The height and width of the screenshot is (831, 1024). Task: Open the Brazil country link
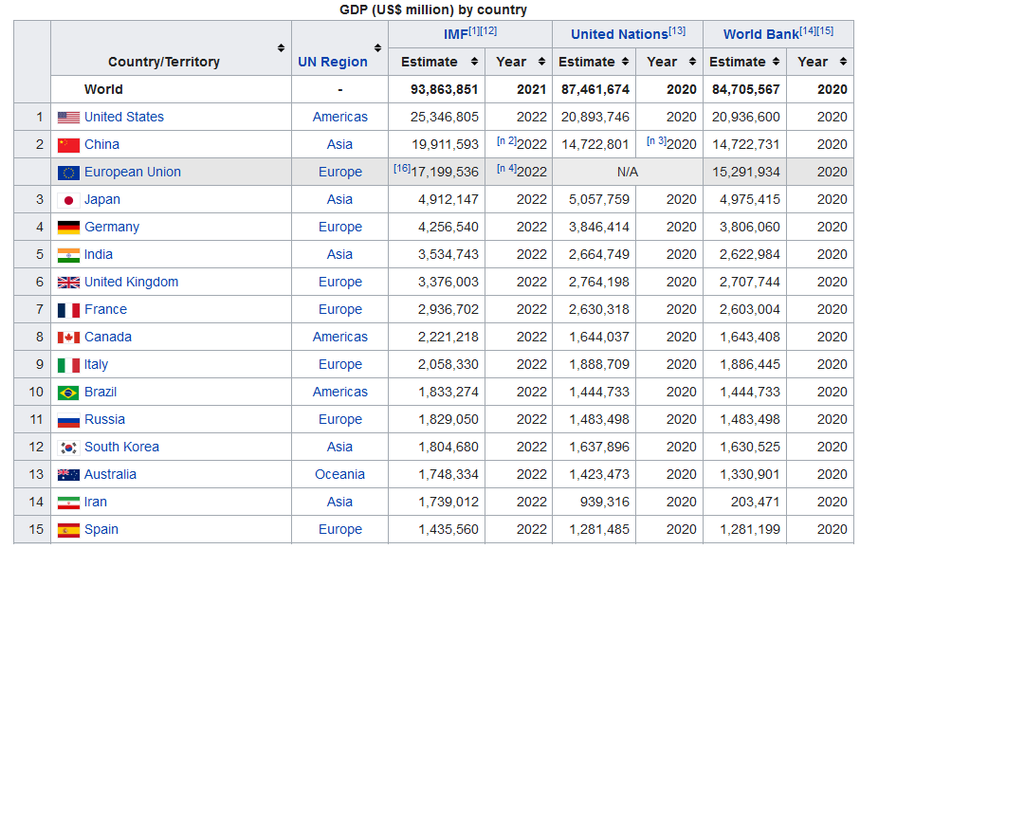click(101, 391)
